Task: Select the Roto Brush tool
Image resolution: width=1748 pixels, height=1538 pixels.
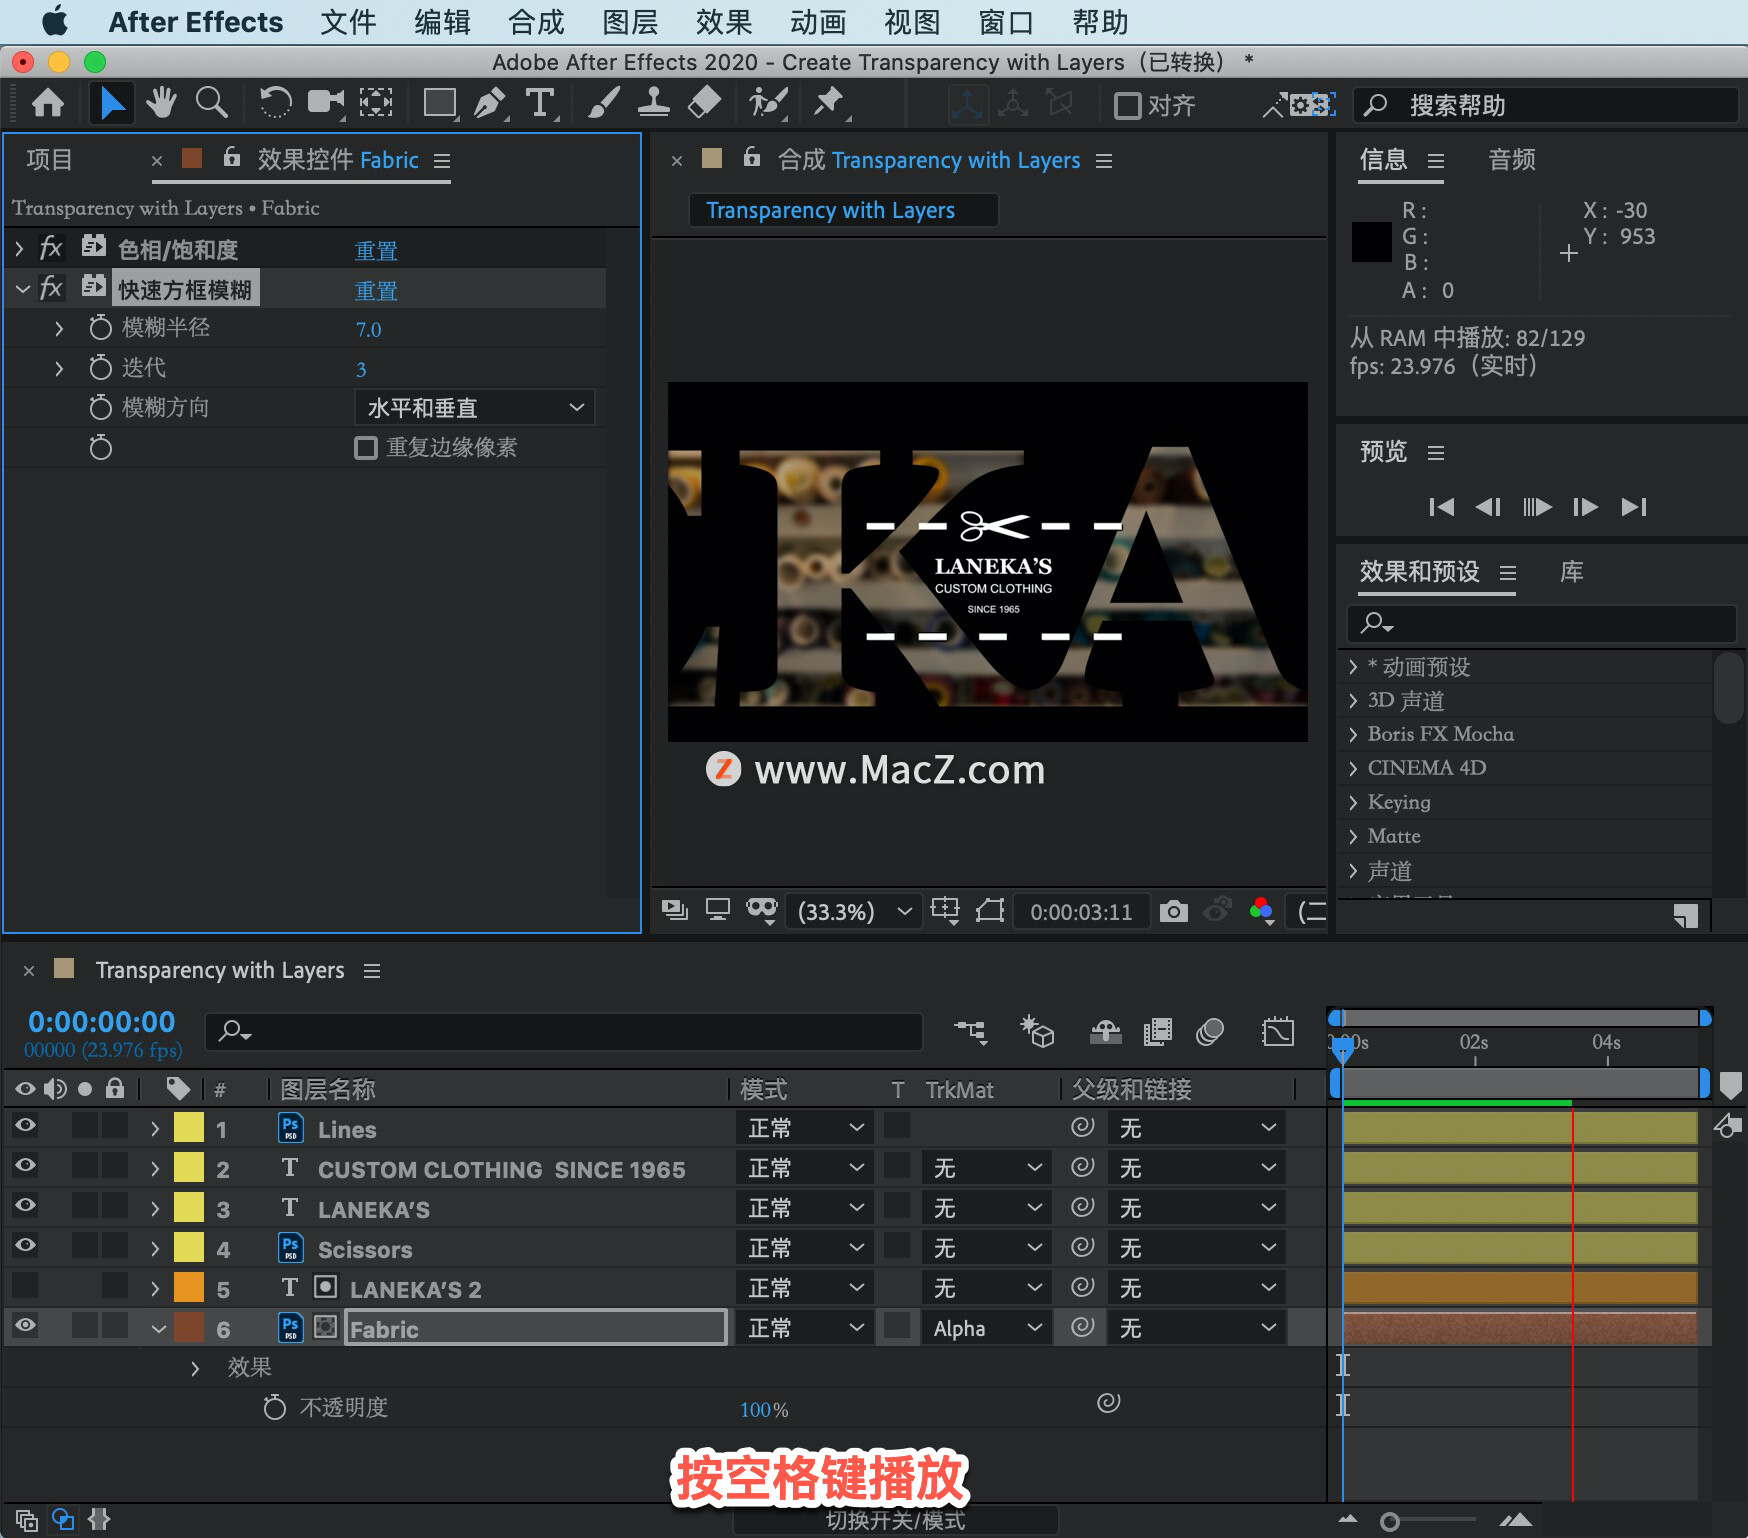Action: pyautogui.click(x=768, y=103)
